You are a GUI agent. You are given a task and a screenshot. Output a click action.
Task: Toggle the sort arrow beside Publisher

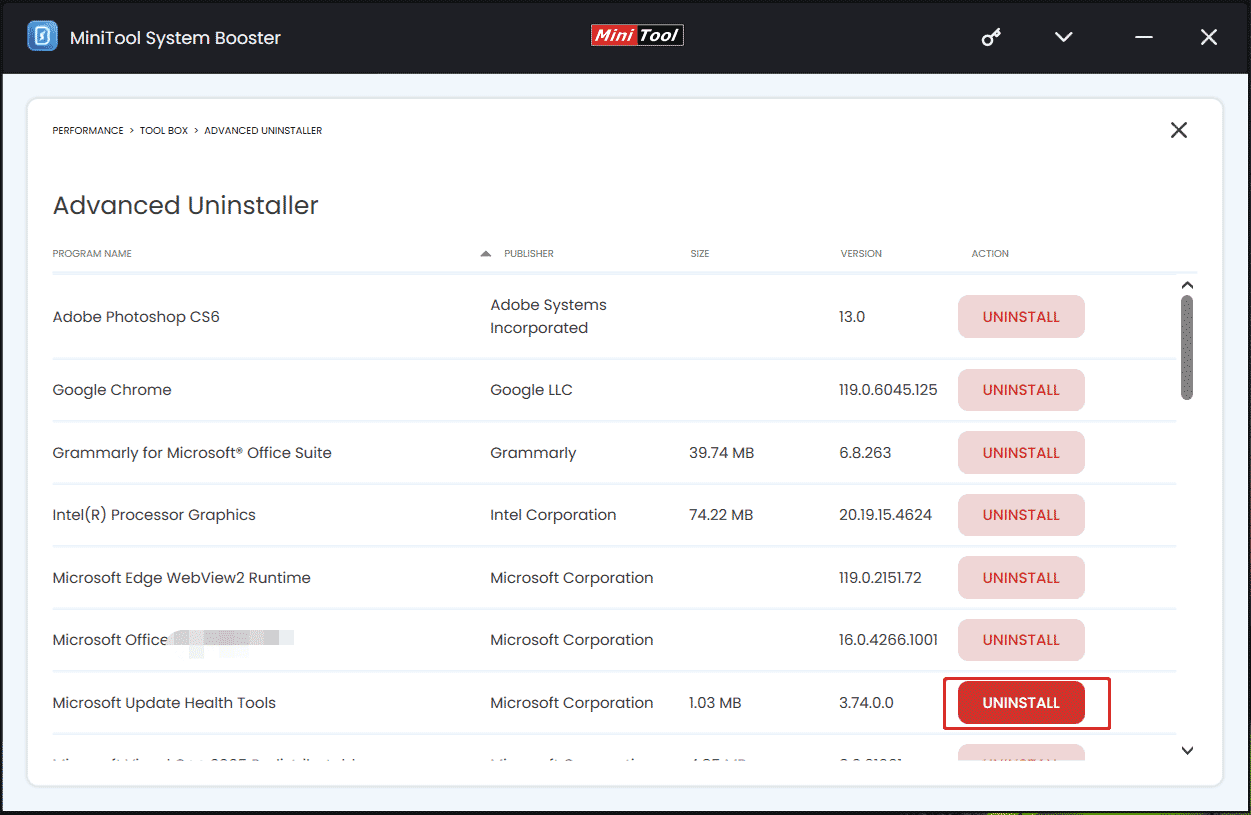pos(486,254)
